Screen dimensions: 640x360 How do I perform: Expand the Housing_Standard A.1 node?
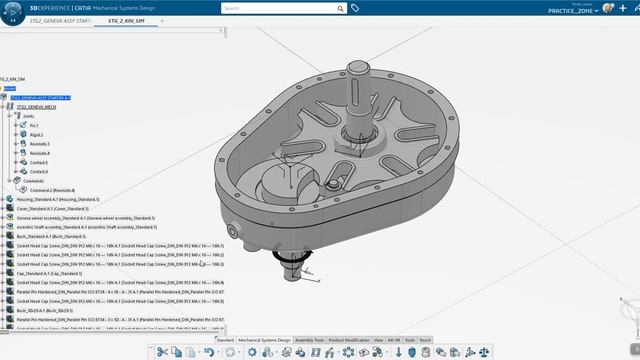(3, 199)
